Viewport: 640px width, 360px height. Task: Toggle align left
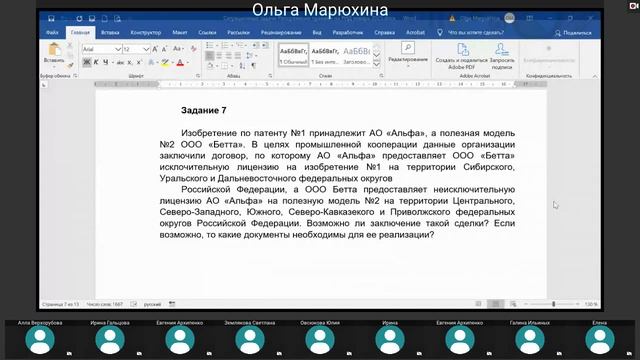click(x=210, y=56)
